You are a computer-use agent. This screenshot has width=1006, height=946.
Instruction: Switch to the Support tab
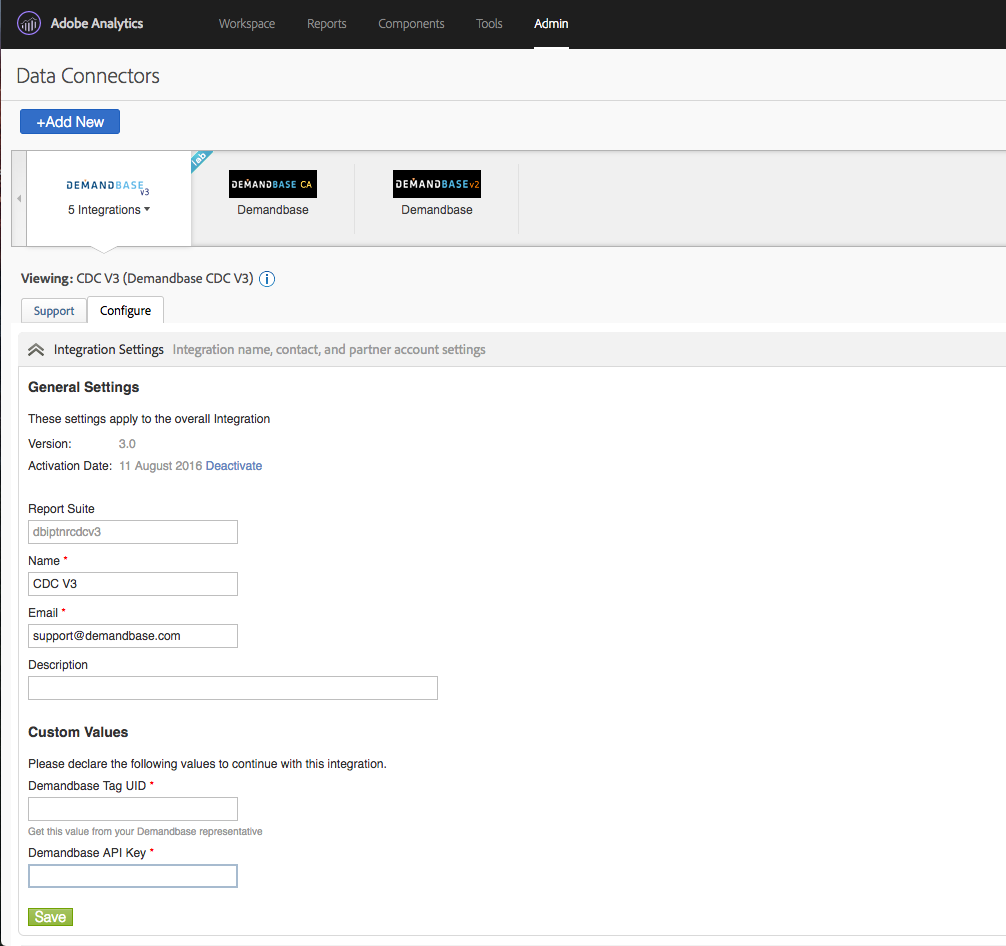54,311
